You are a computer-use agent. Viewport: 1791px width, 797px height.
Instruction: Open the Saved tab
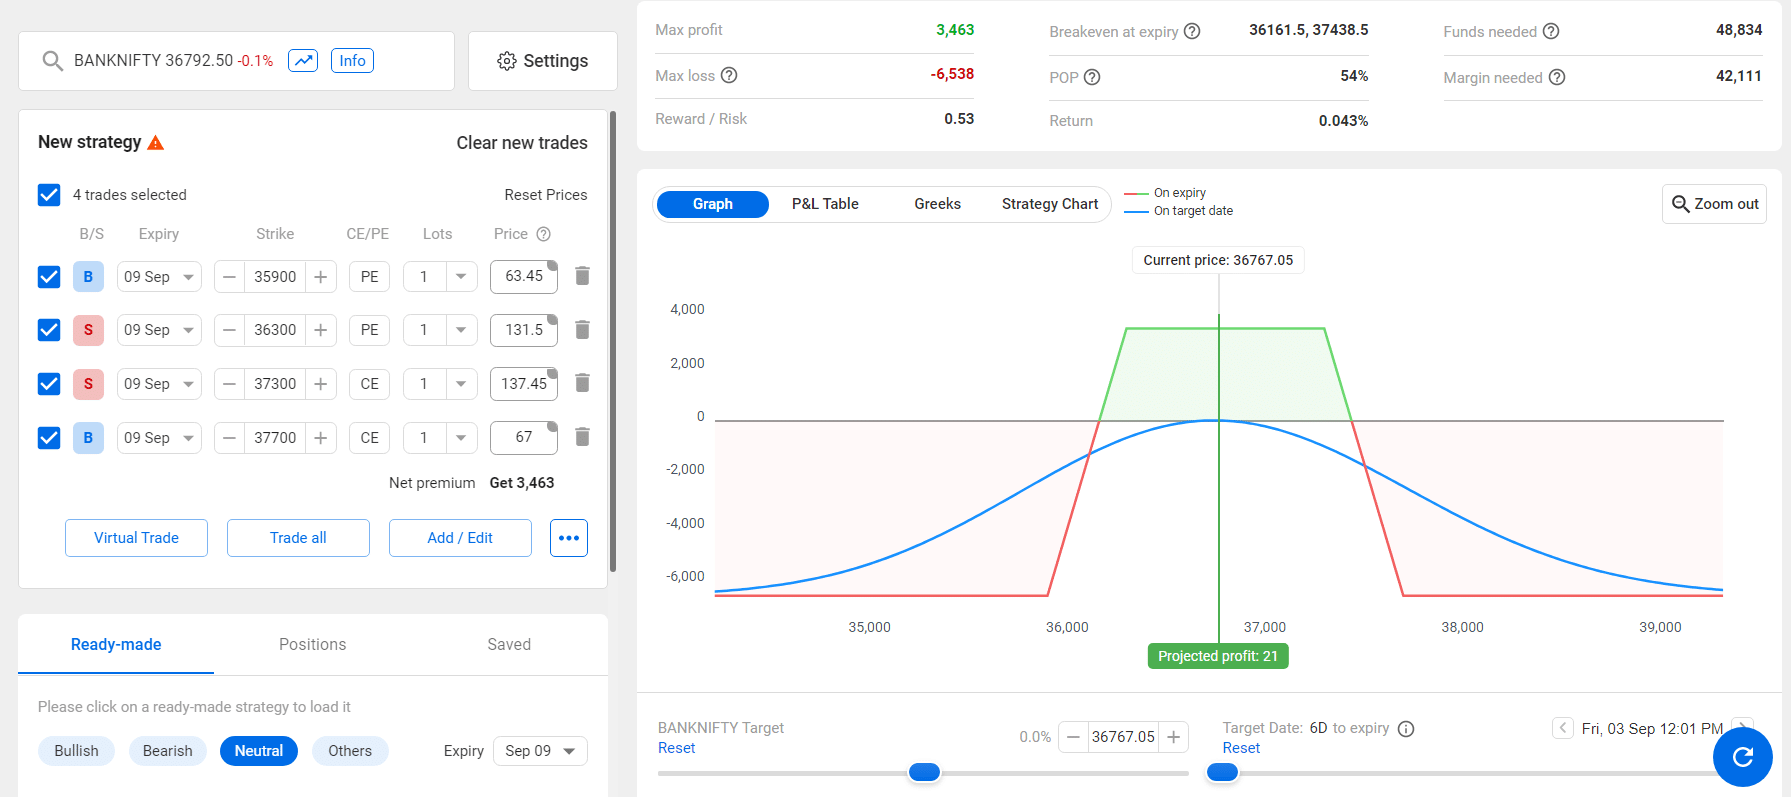coord(509,645)
